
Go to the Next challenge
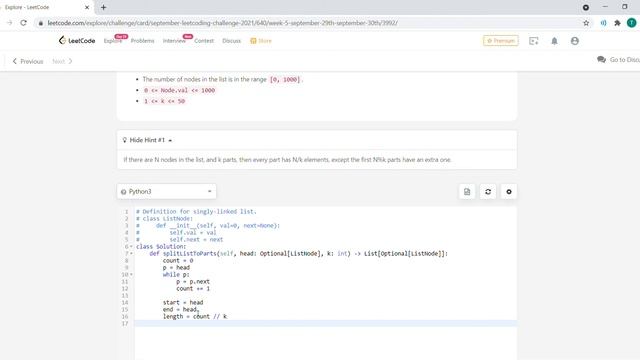(62, 61)
